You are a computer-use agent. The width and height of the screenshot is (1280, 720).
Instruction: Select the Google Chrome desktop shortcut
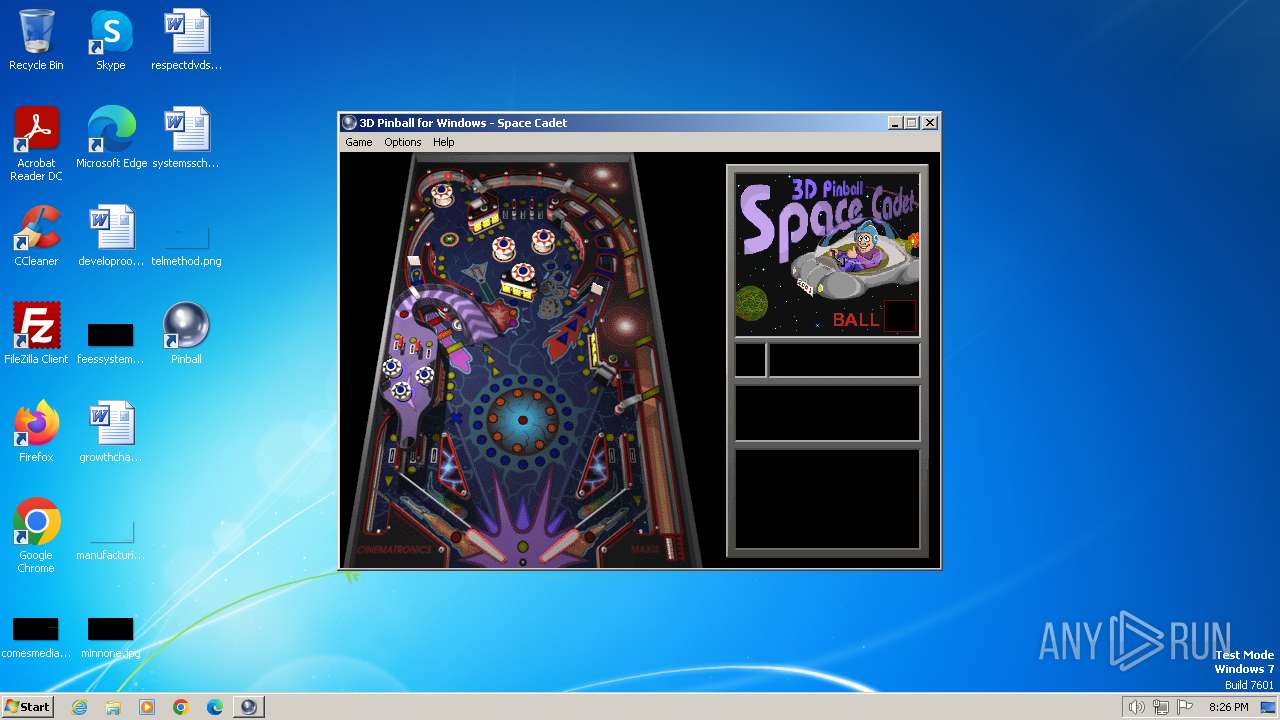(x=36, y=536)
